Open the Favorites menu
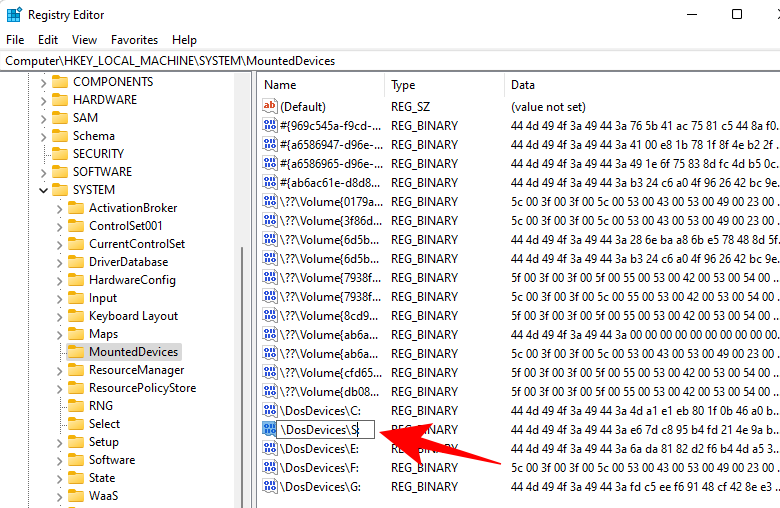 [134, 40]
